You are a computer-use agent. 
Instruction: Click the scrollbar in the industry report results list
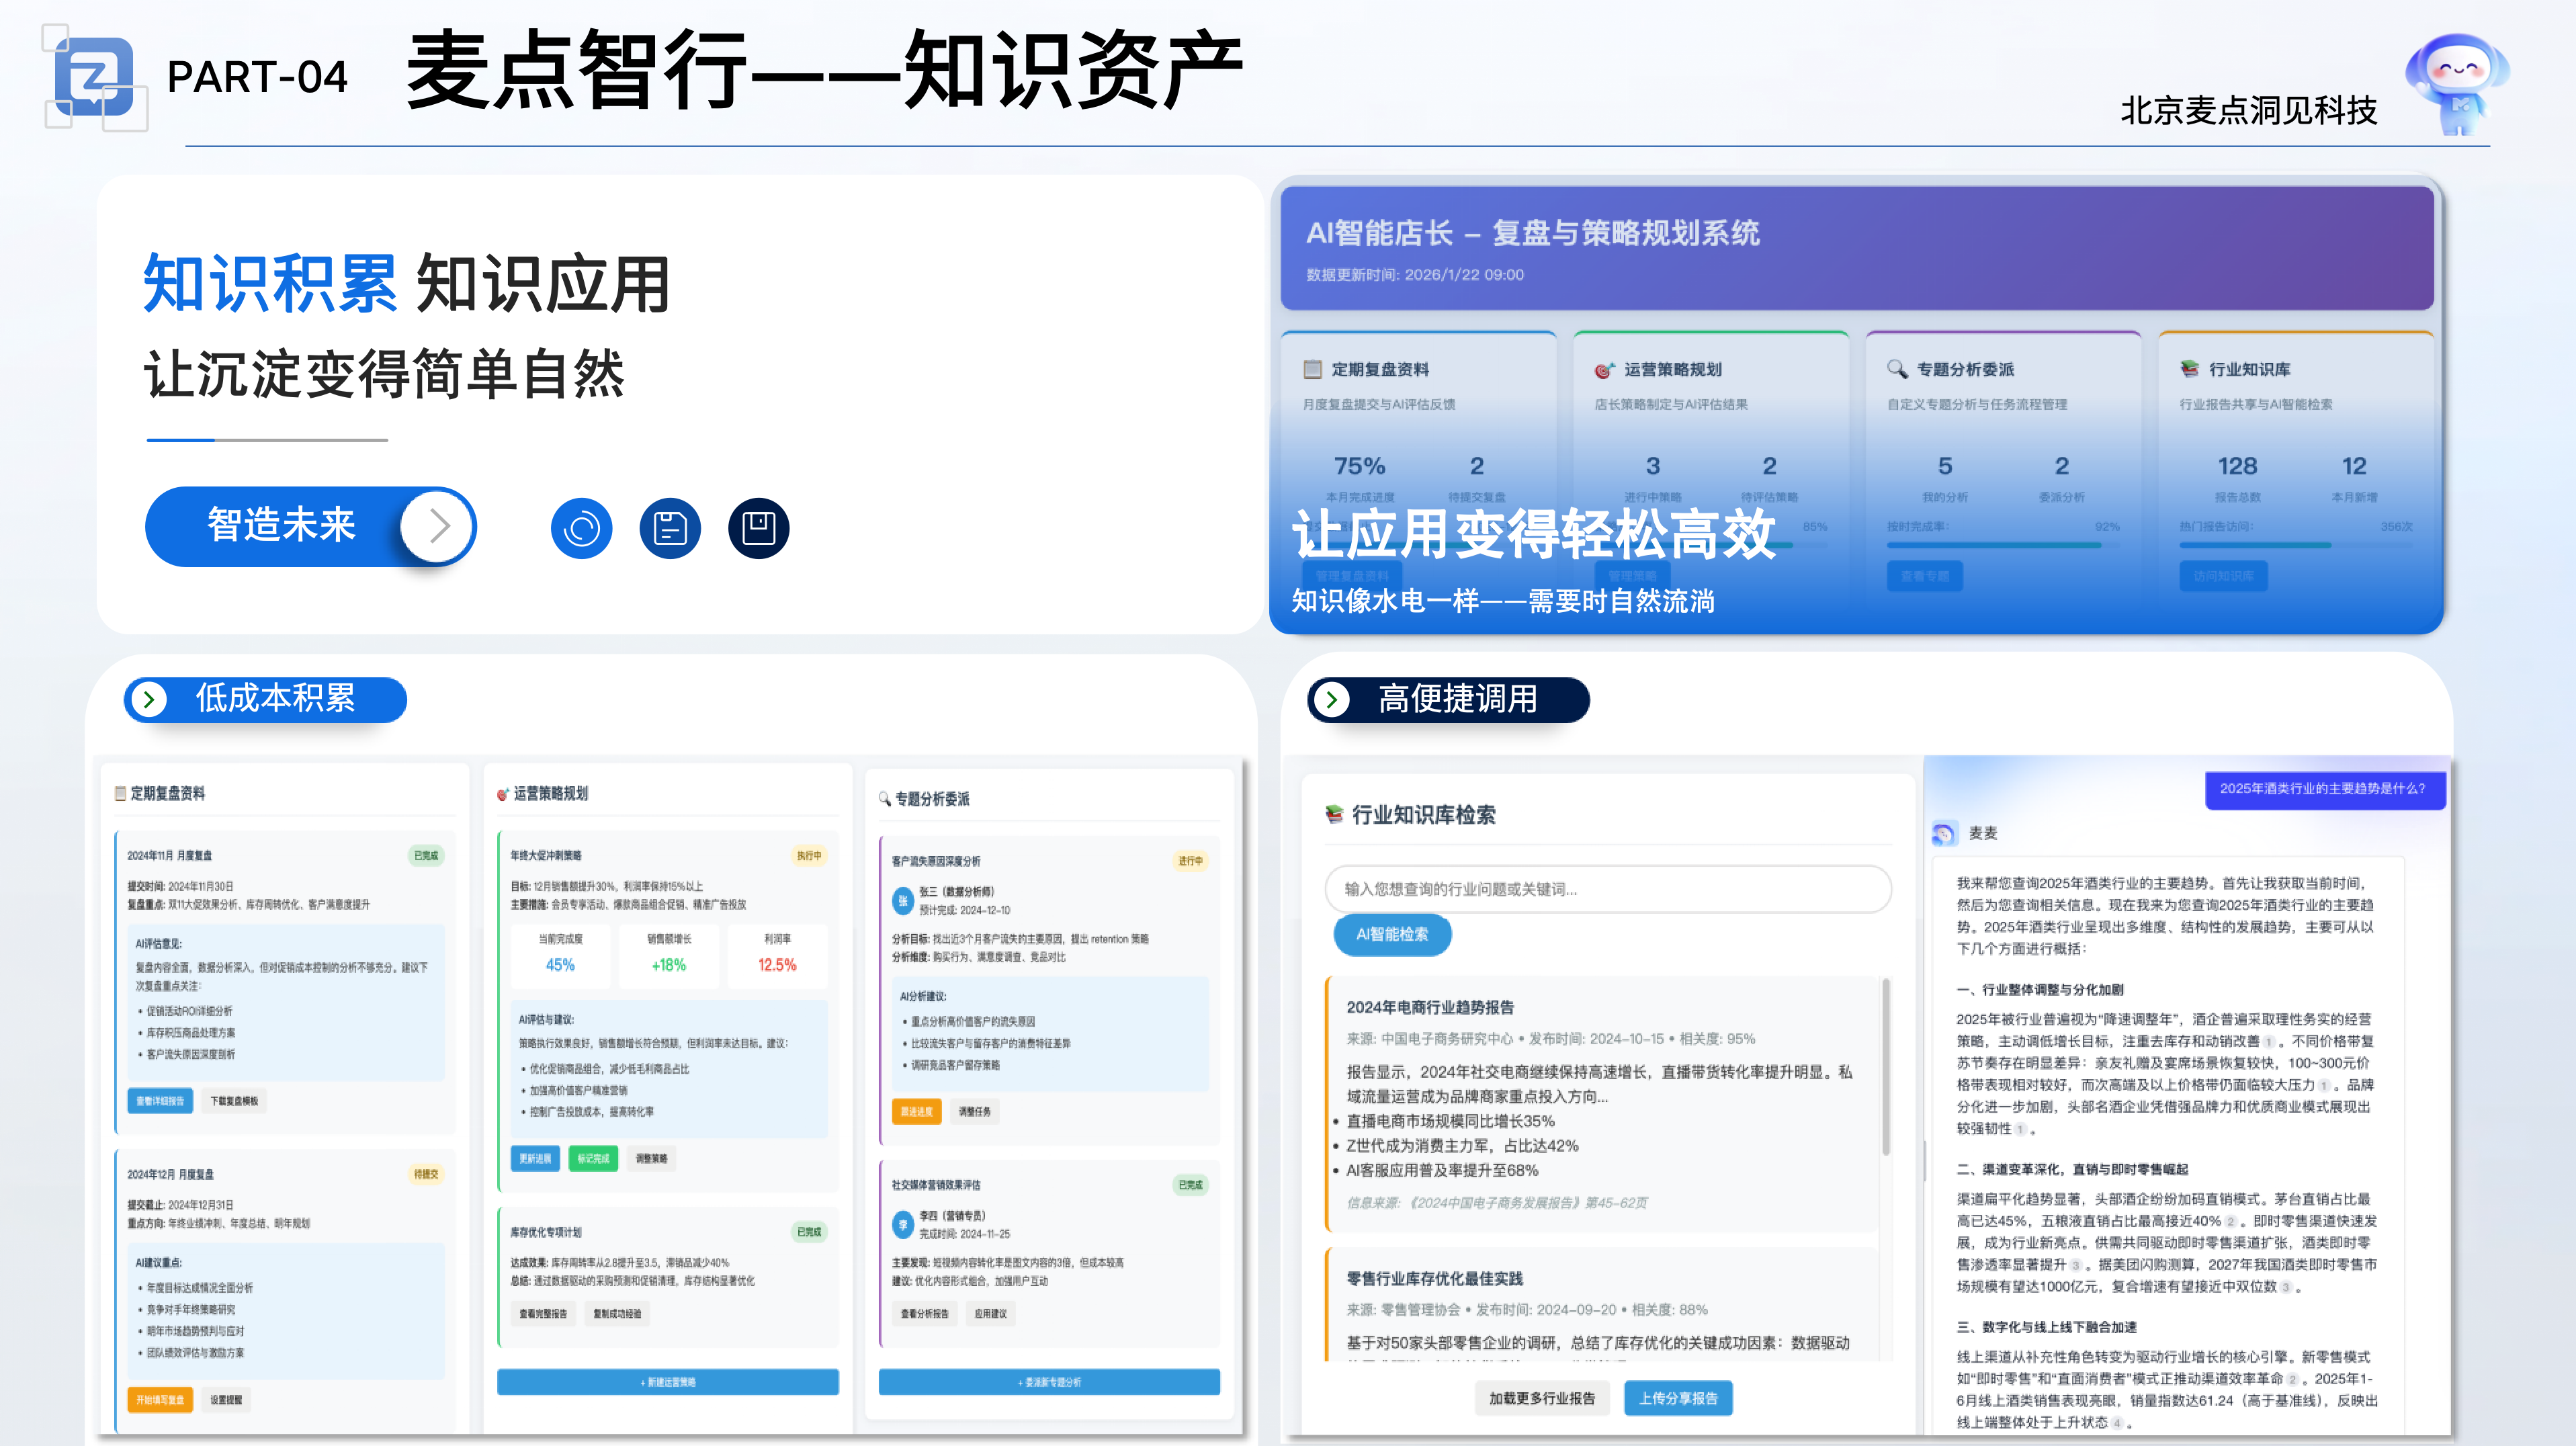click(x=1886, y=1066)
